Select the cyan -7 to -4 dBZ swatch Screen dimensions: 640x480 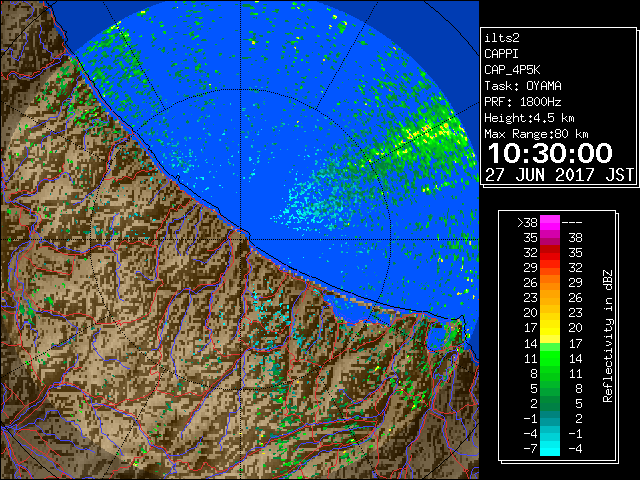pyautogui.click(x=550, y=448)
